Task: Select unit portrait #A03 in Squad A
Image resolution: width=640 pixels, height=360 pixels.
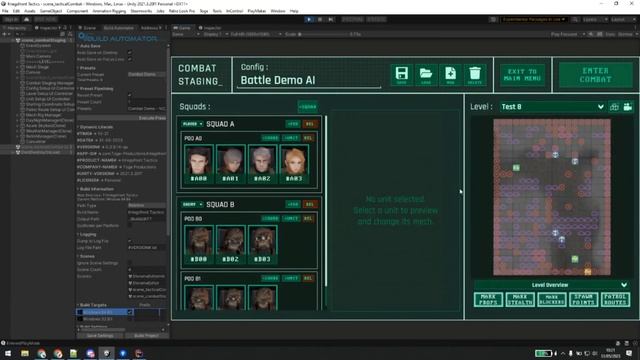Action: click(294, 164)
